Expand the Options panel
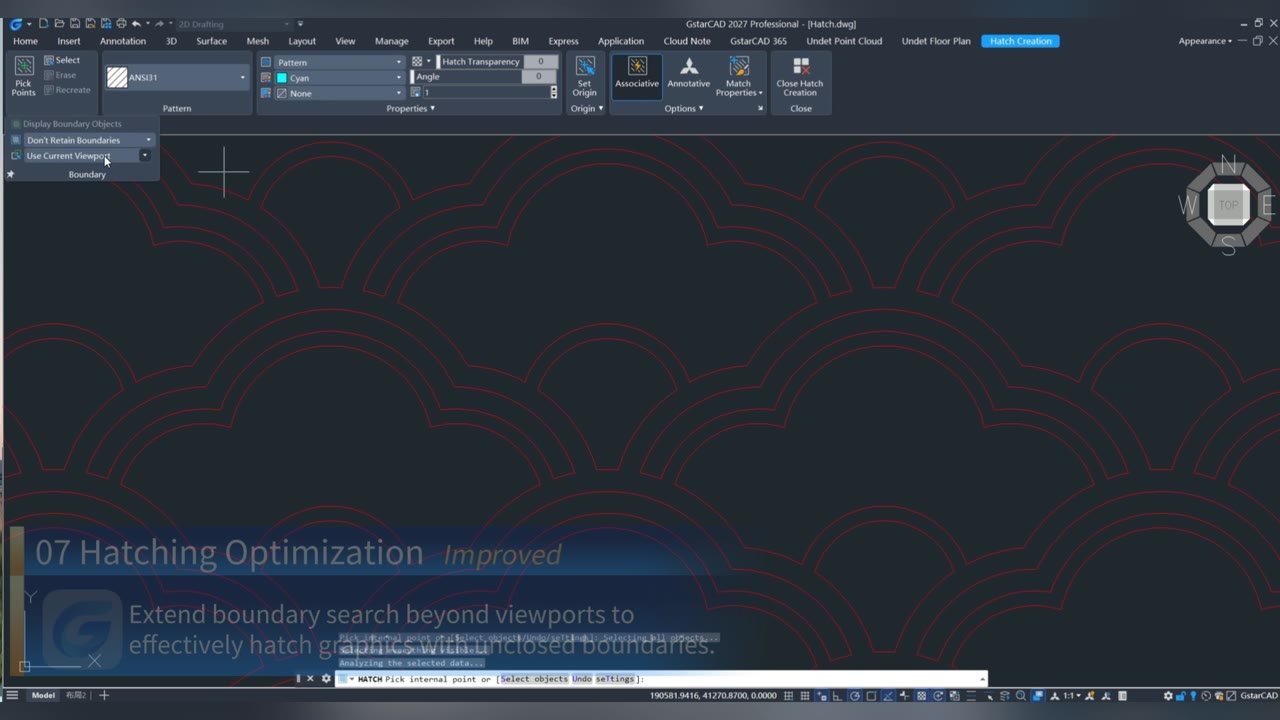 tap(684, 108)
